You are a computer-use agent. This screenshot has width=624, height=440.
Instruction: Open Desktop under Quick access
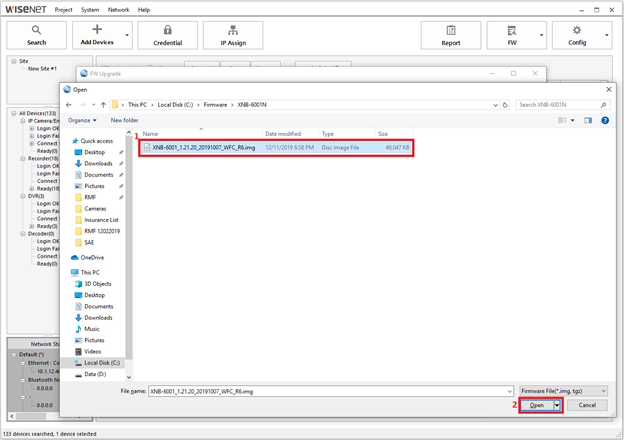pos(94,152)
